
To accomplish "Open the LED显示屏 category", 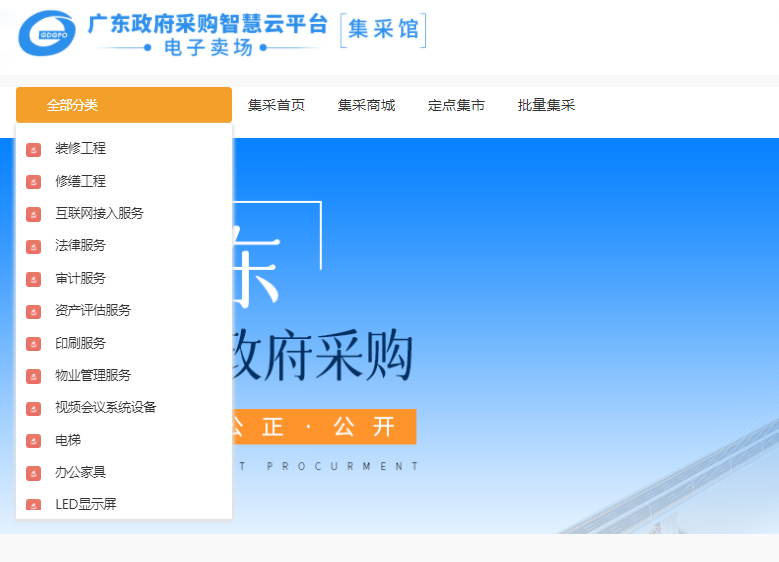I will 86,504.
